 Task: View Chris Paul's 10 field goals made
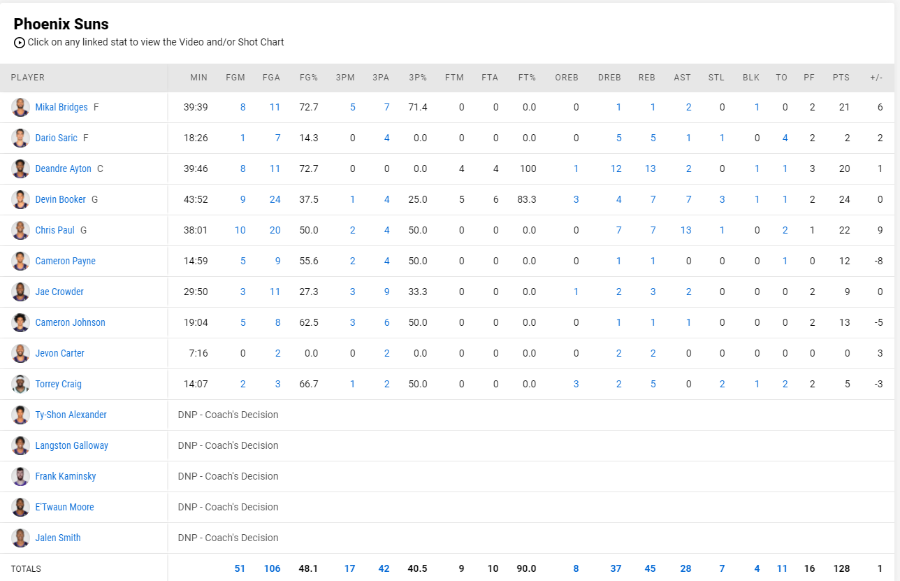[240, 230]
